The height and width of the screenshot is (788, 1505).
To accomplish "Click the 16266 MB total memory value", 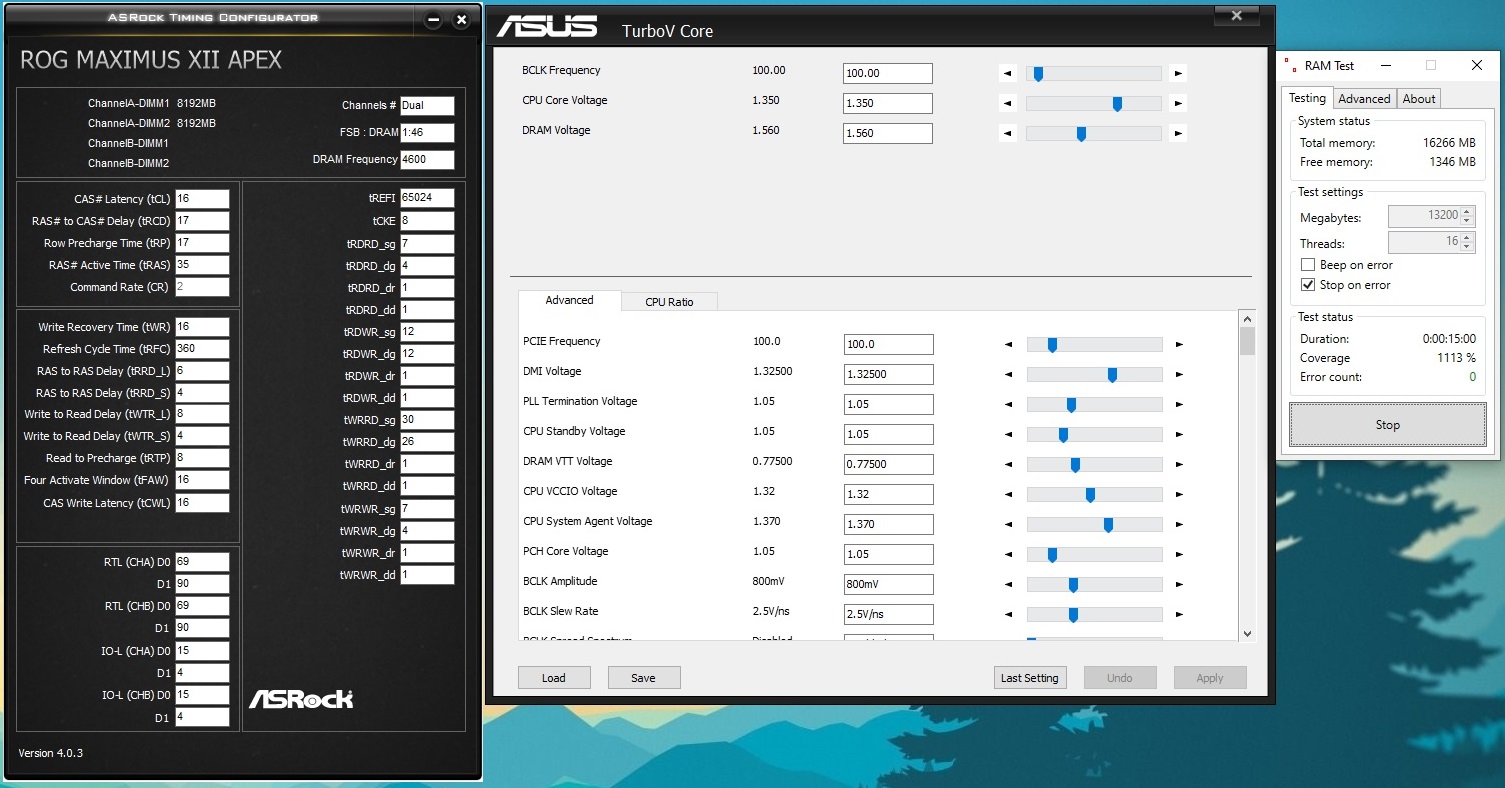I will pyautogui.click(x=1449, y=143).
